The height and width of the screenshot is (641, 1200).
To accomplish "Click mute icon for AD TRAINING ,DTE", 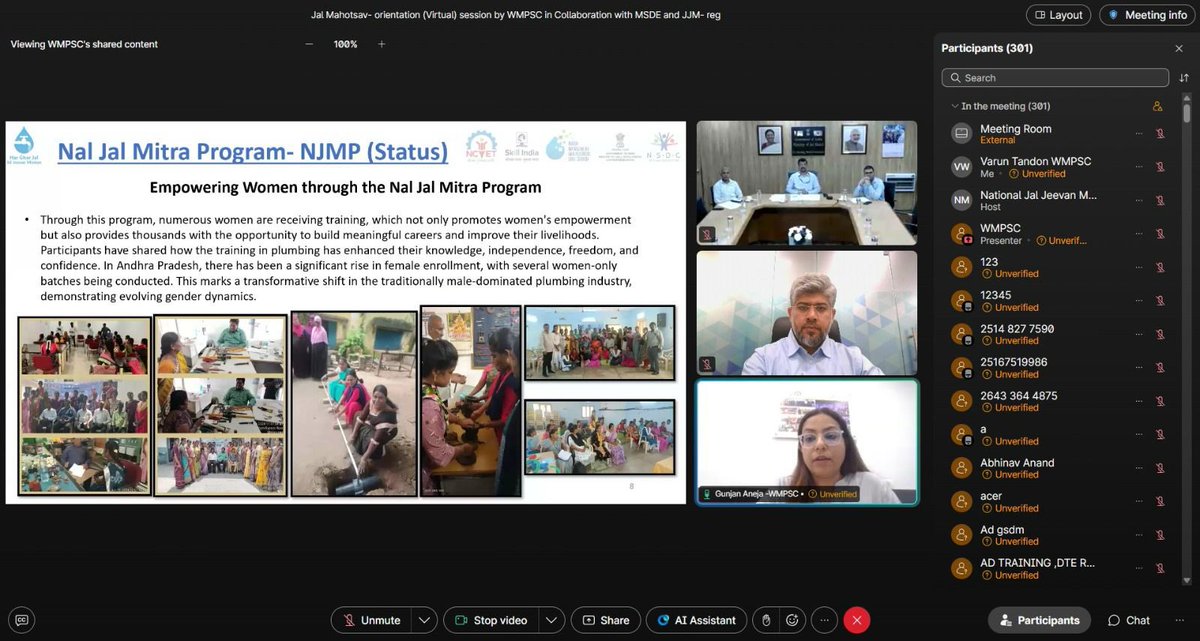I will click(x=1160, y=568).
